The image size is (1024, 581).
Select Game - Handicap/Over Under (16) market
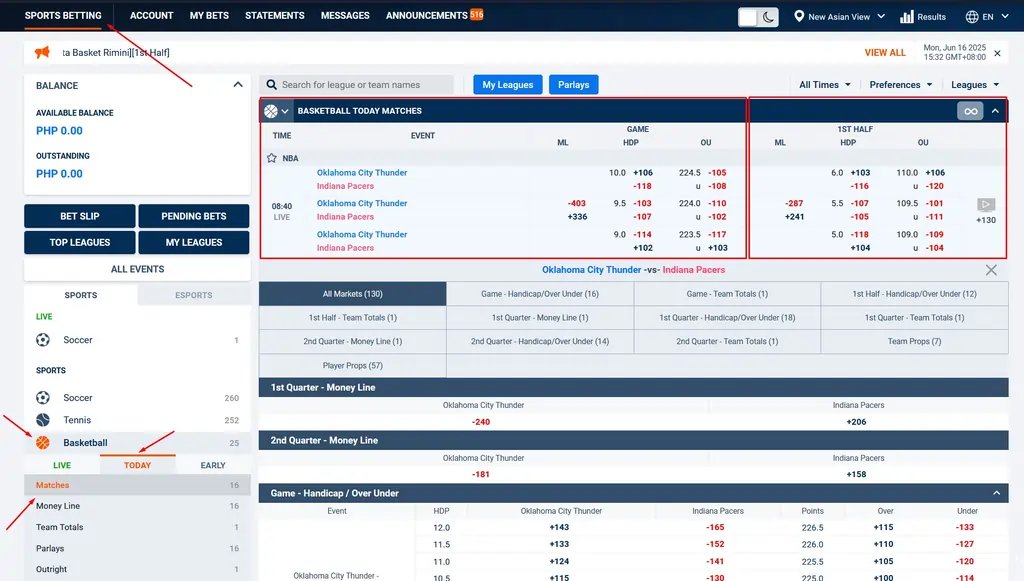point(540,294)
